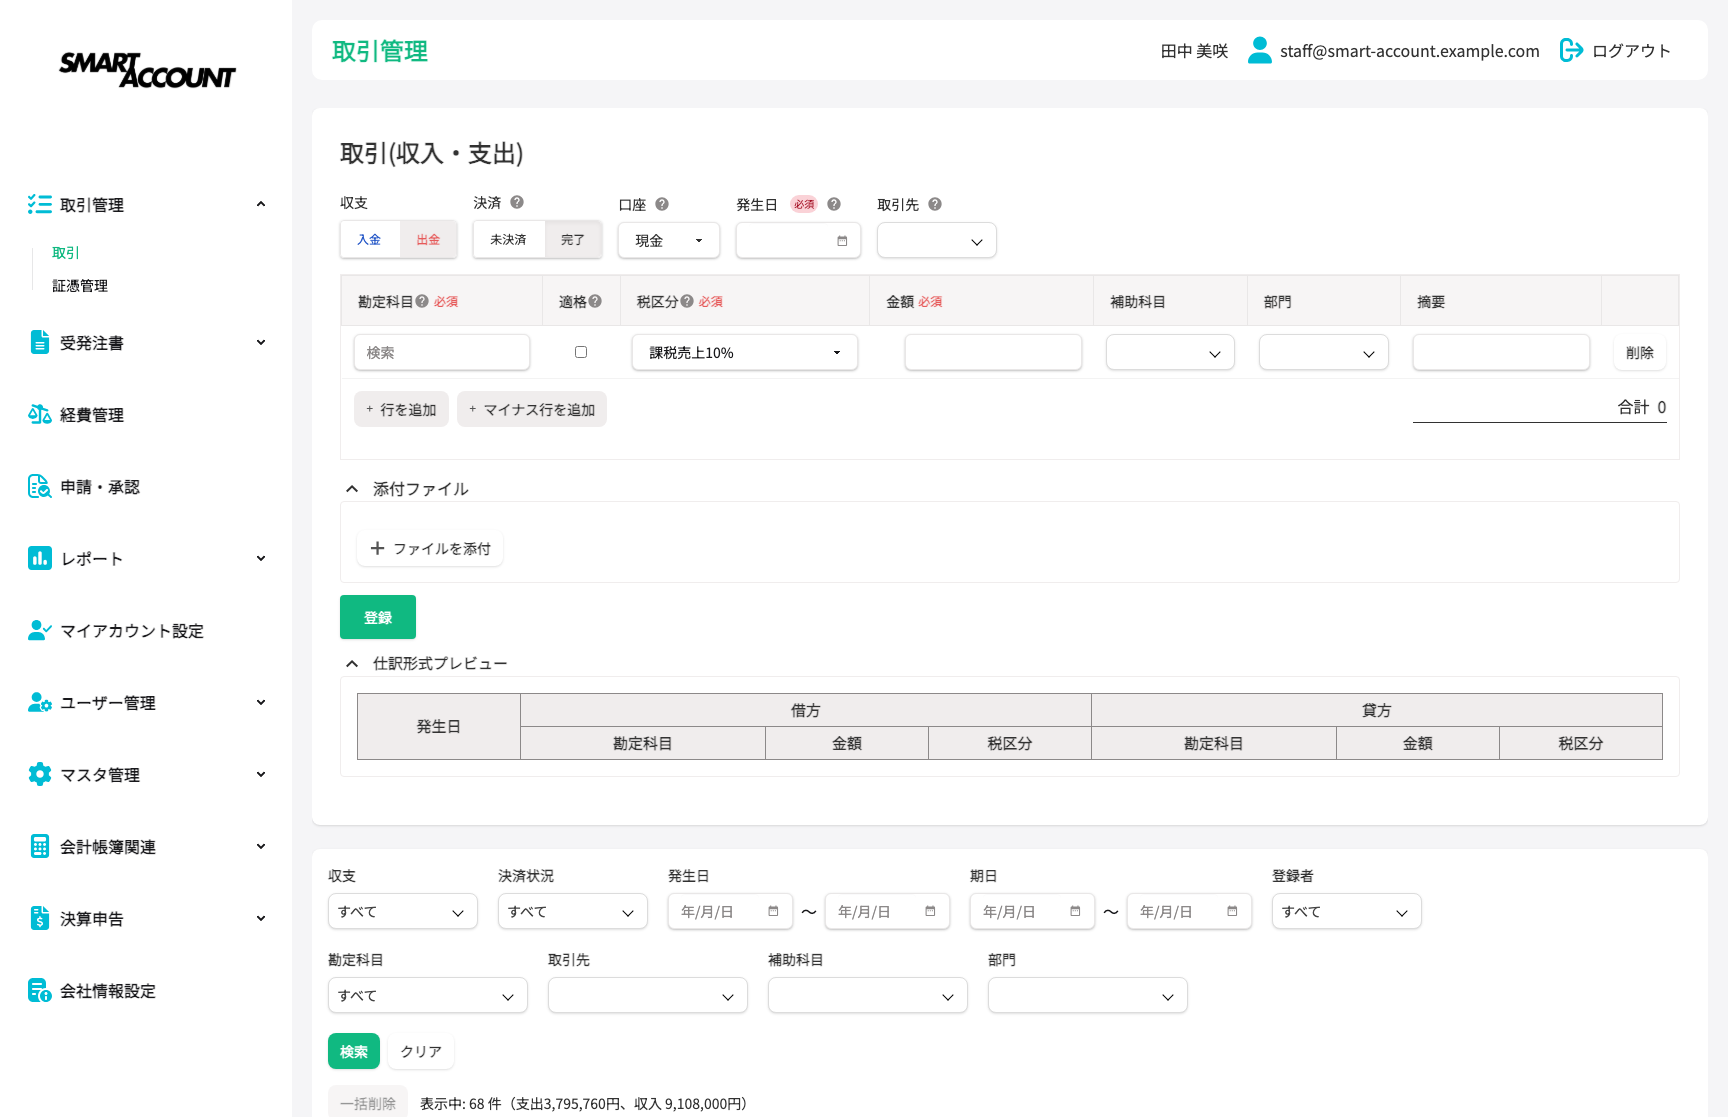Click the green 登録 button

pyautogui.click(x=378, y=617)
